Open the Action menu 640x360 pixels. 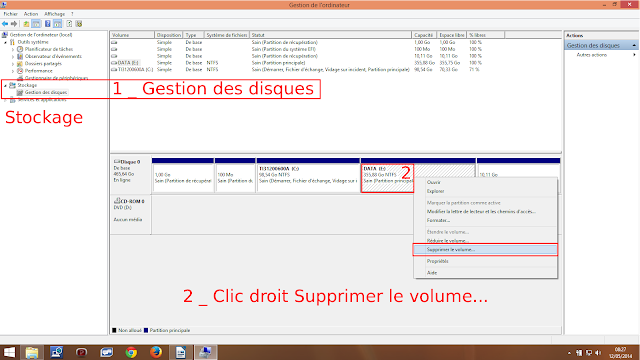click(31, 14)
